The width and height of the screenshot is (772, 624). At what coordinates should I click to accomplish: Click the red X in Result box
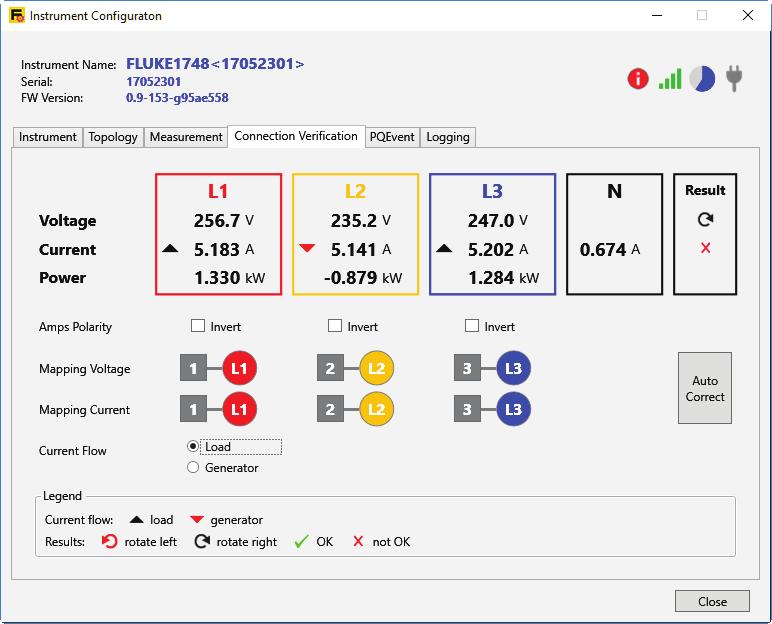point(705,248)
